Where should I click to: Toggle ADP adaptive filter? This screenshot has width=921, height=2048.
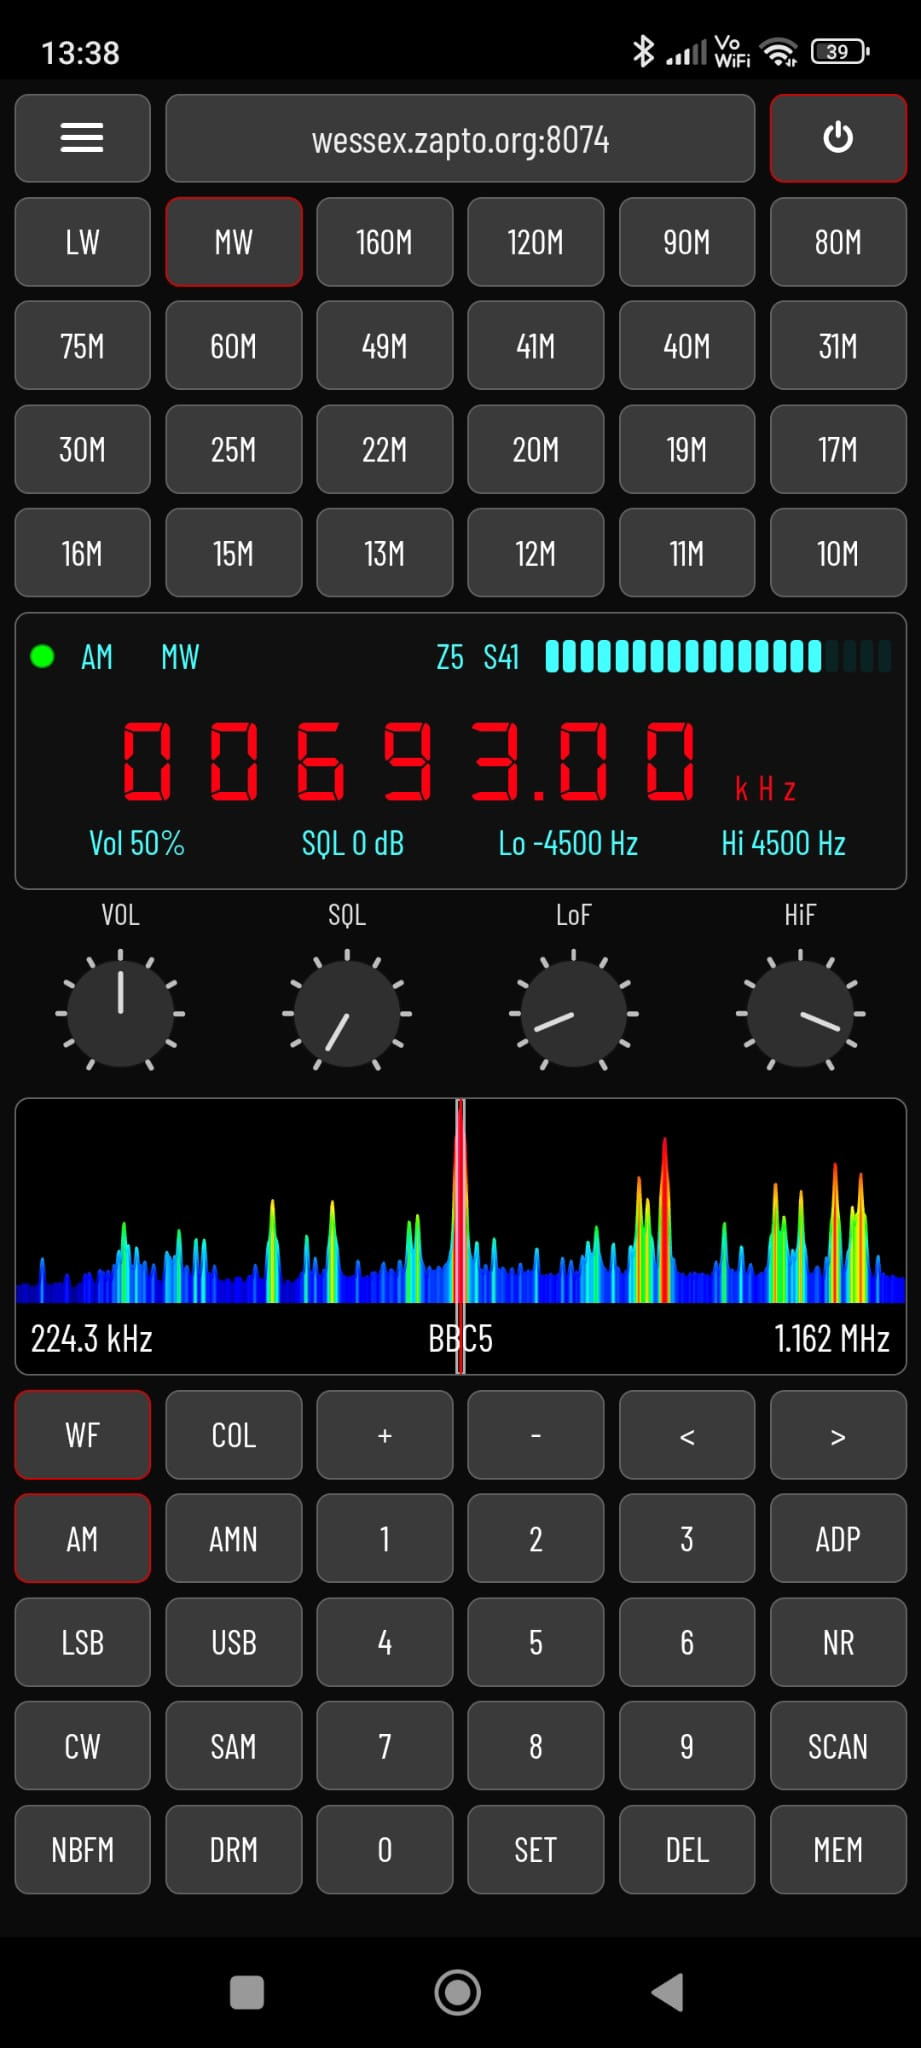837,1539
